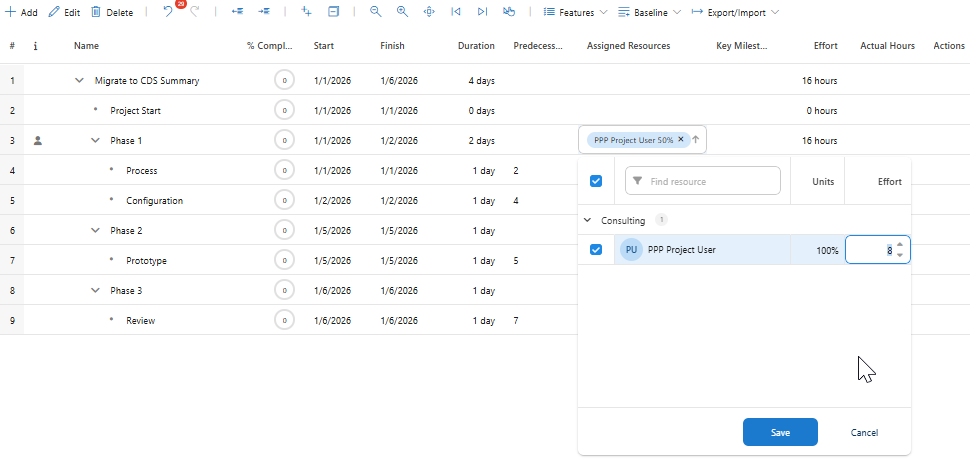This screenshot has height=461, width=970.
Task: Collapse Migrate to CDS Summary row
Action: [80, 81]
